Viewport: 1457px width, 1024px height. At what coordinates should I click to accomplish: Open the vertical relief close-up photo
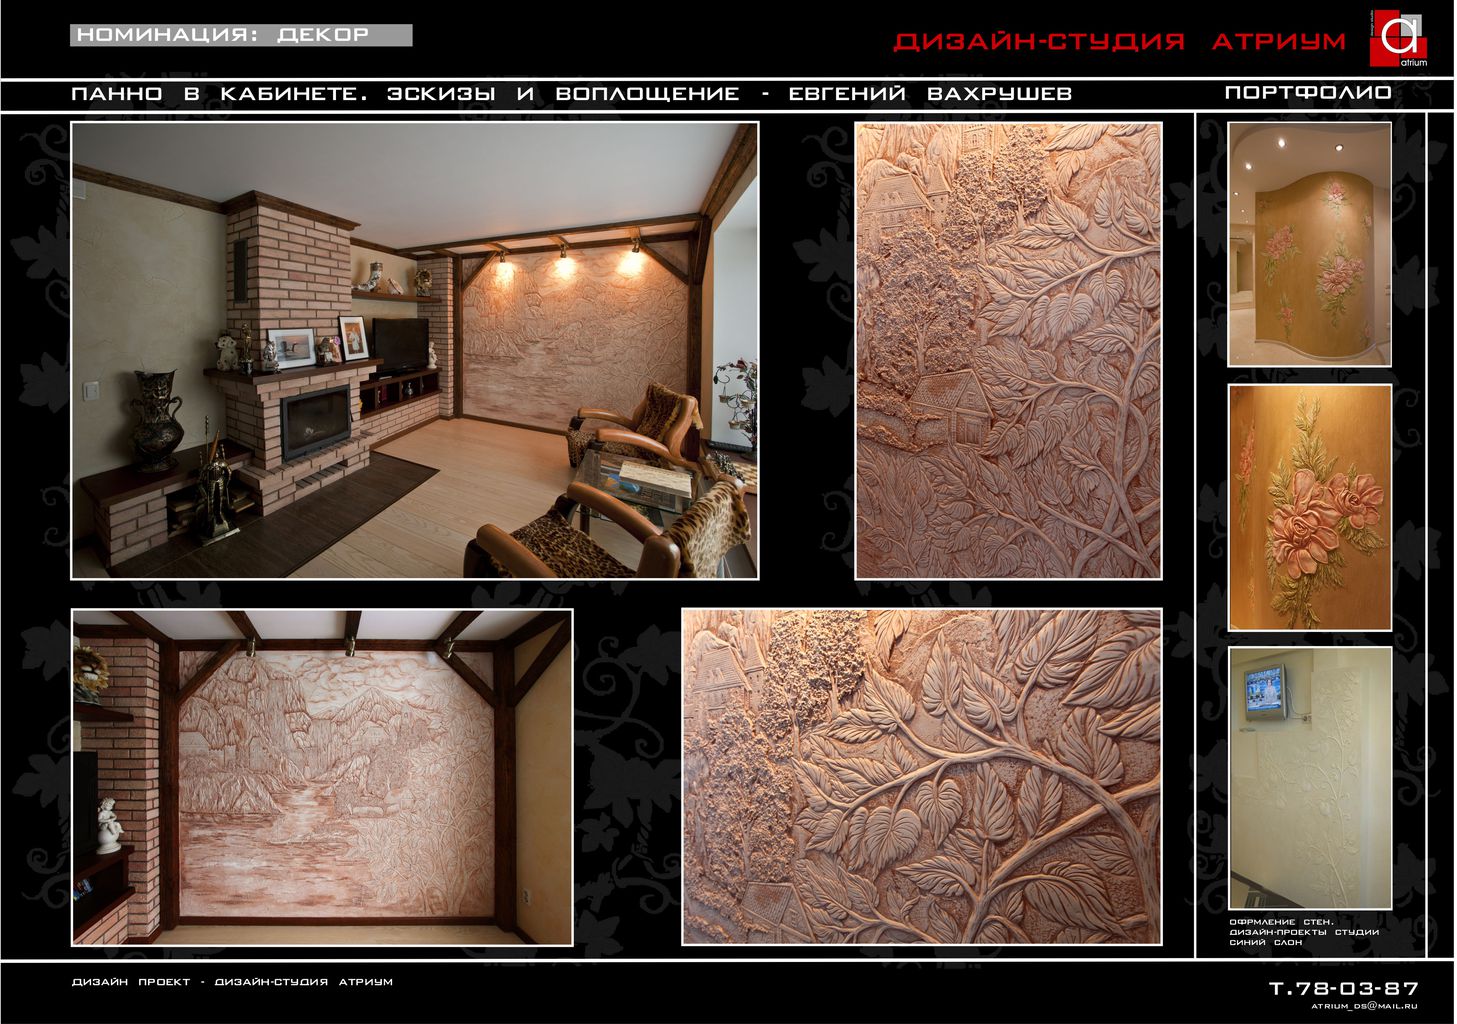pos(1008,350)
